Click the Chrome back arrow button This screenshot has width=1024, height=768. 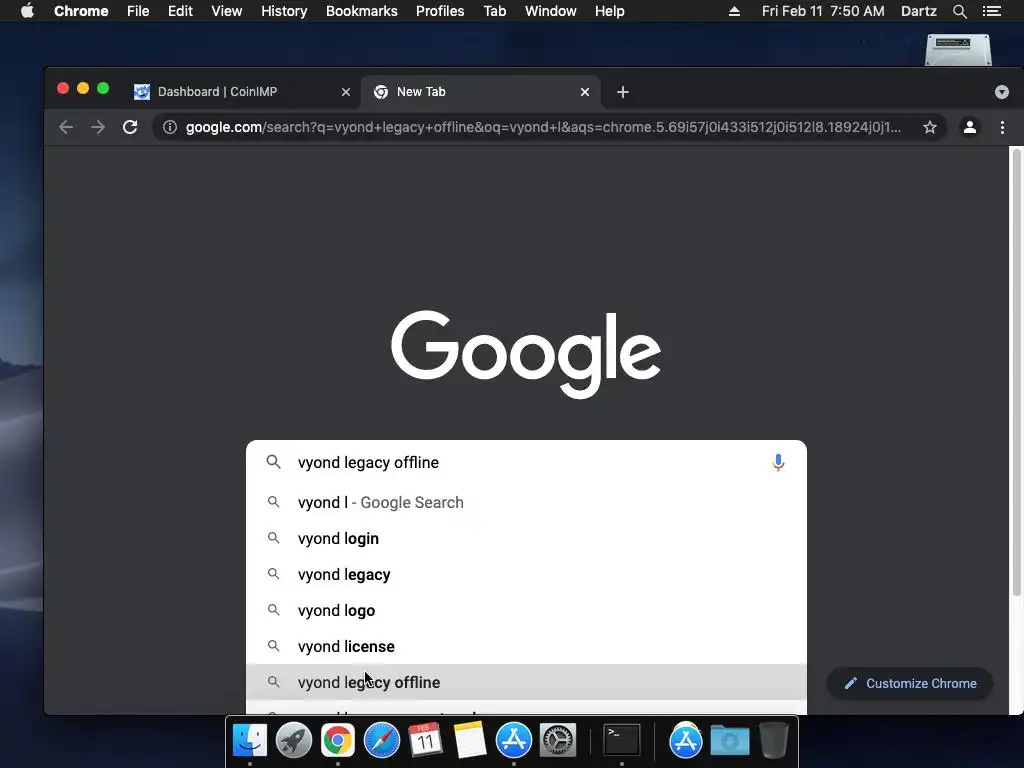[66, 127]
